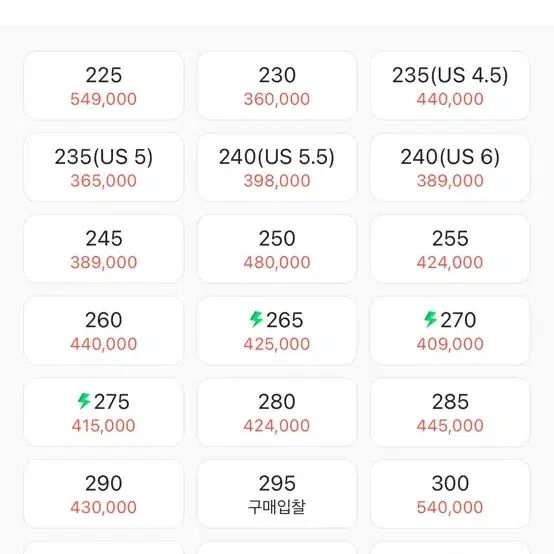Choose size 230 for 360,000
This screenshot has width=554, height=554.
point(277,86)
